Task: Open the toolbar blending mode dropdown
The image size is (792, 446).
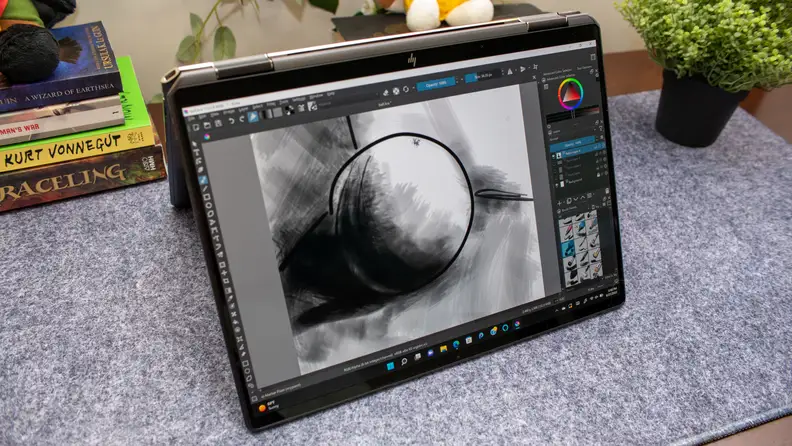Action: pos(350,98)
